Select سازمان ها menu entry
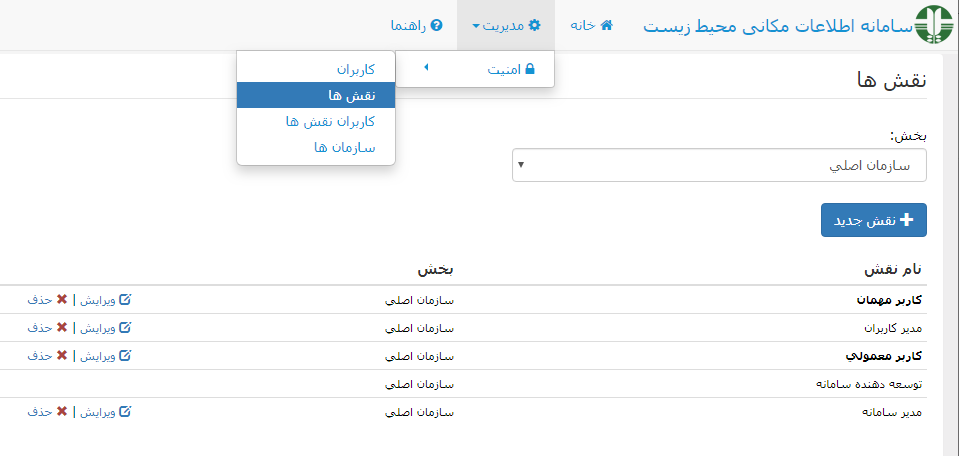 (x=316, y=147)
